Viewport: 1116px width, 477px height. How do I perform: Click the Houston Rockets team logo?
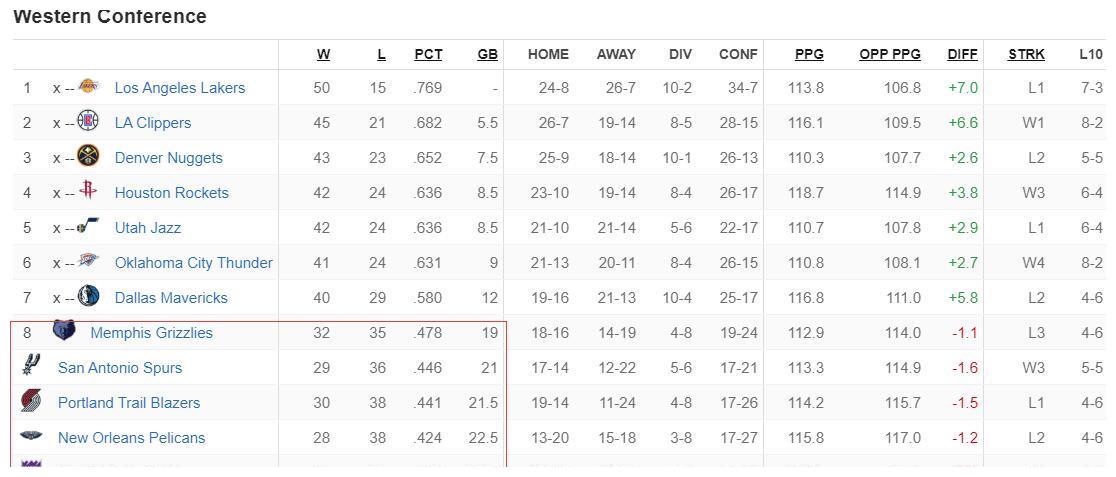tap(88, 192)
